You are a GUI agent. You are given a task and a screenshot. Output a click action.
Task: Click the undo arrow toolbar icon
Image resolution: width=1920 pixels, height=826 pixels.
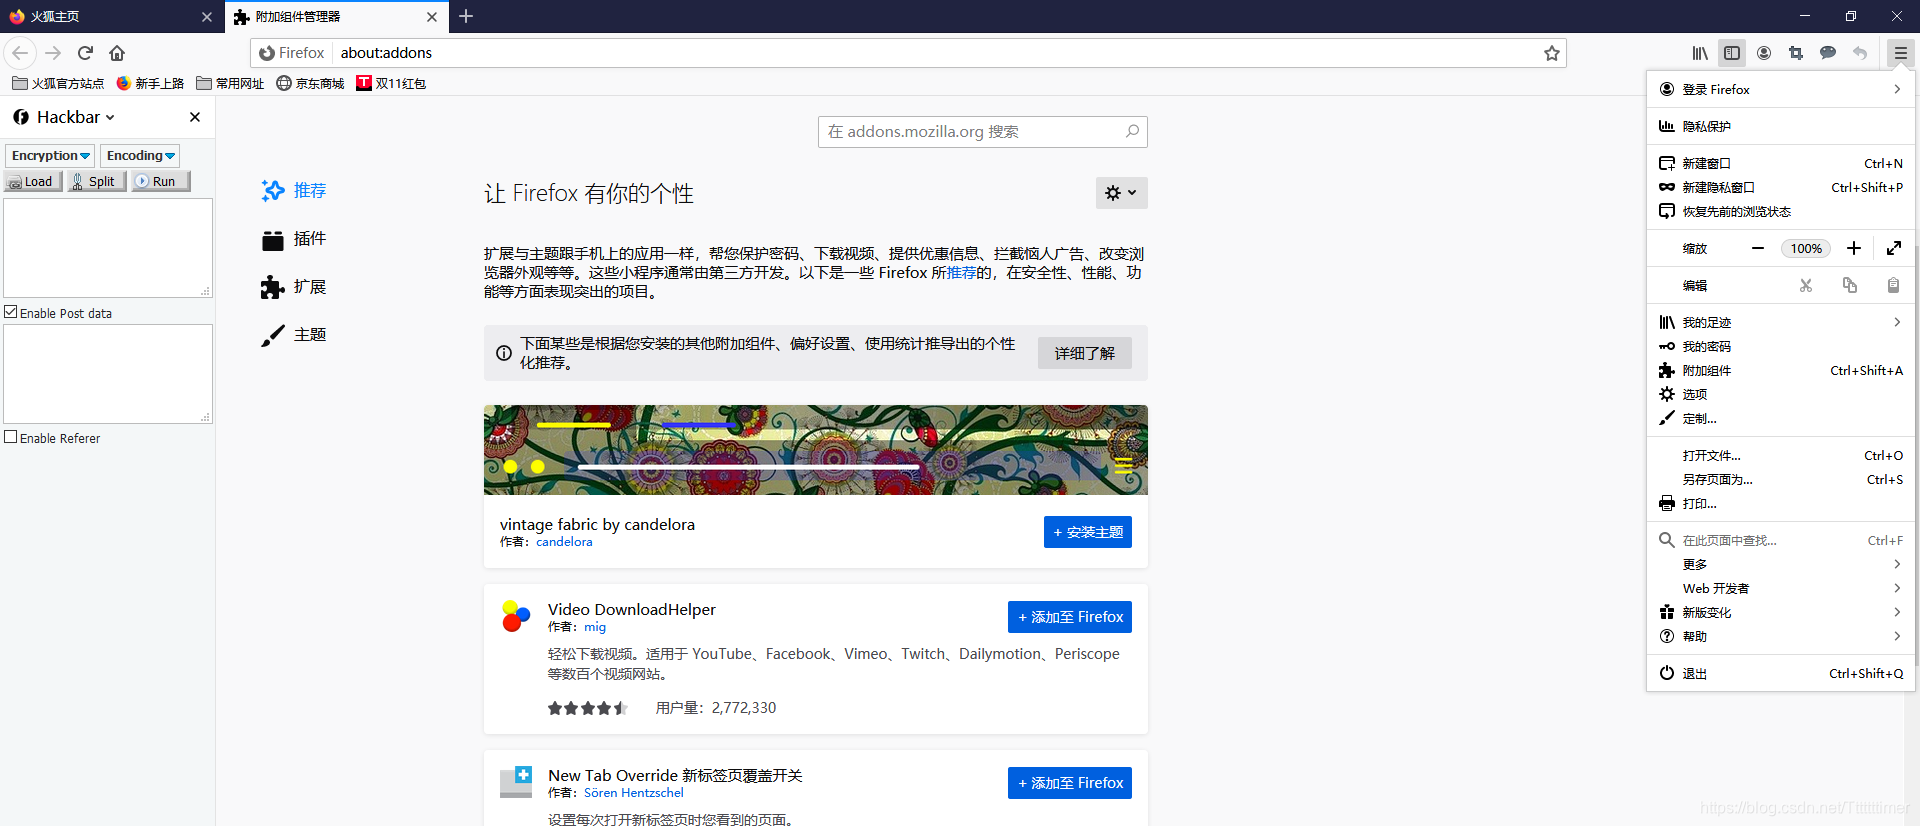tap(1860, 53)
